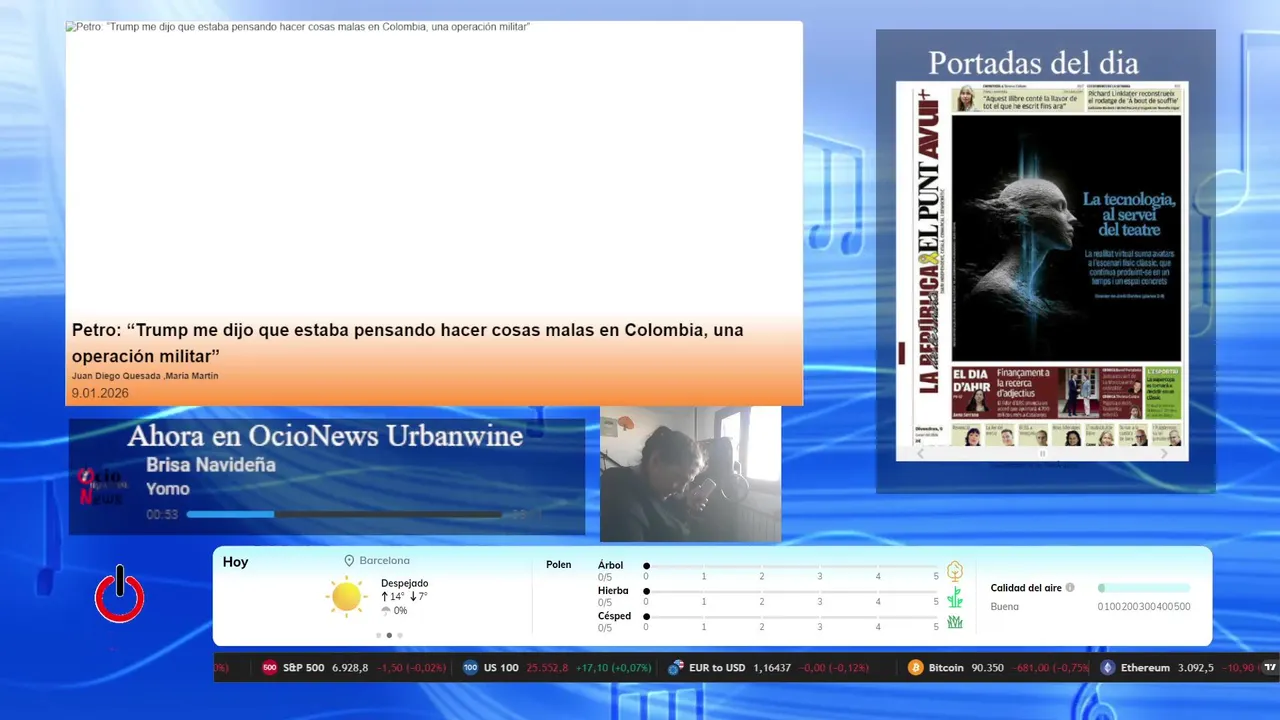Click the 'Hoy' weather label
1280x720 pixels.
pos(236,562)
